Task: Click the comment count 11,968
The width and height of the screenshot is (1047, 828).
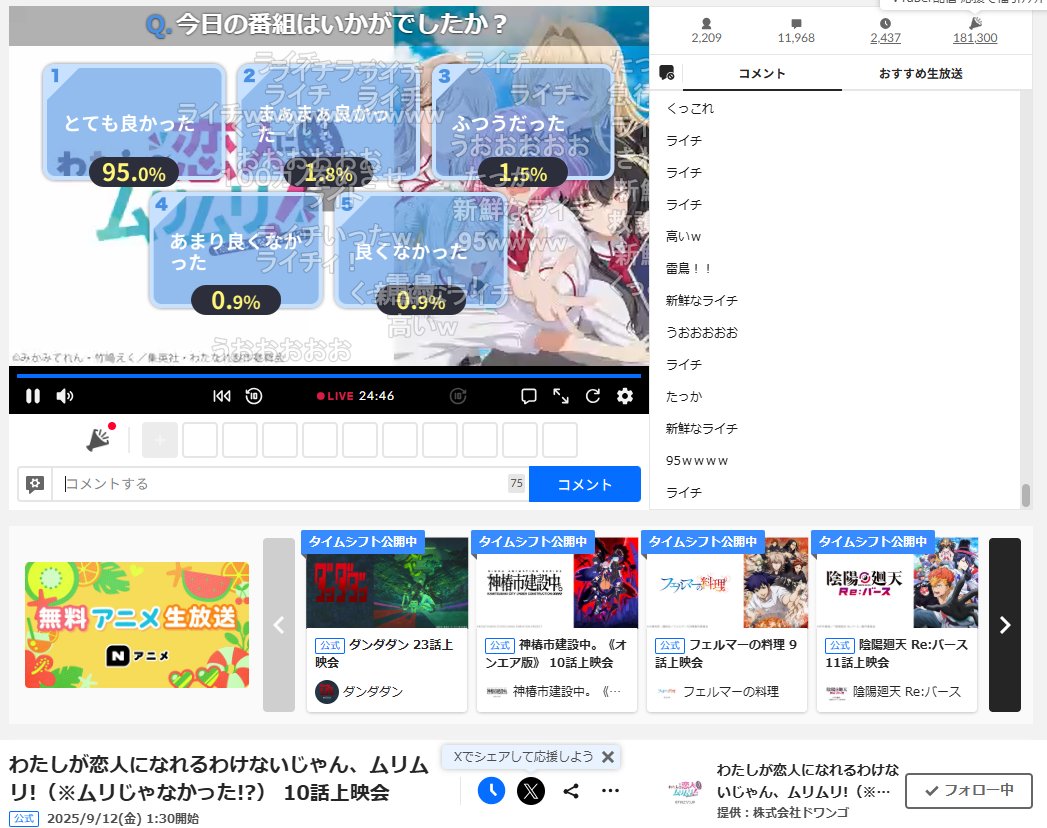Action: [796, 31]
